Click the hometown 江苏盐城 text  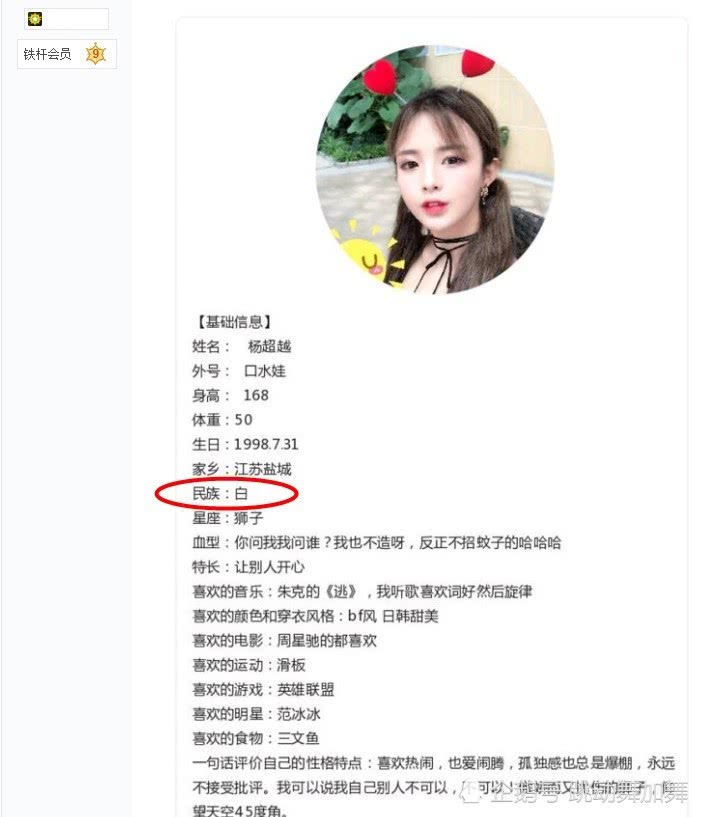tap(263, 469)
